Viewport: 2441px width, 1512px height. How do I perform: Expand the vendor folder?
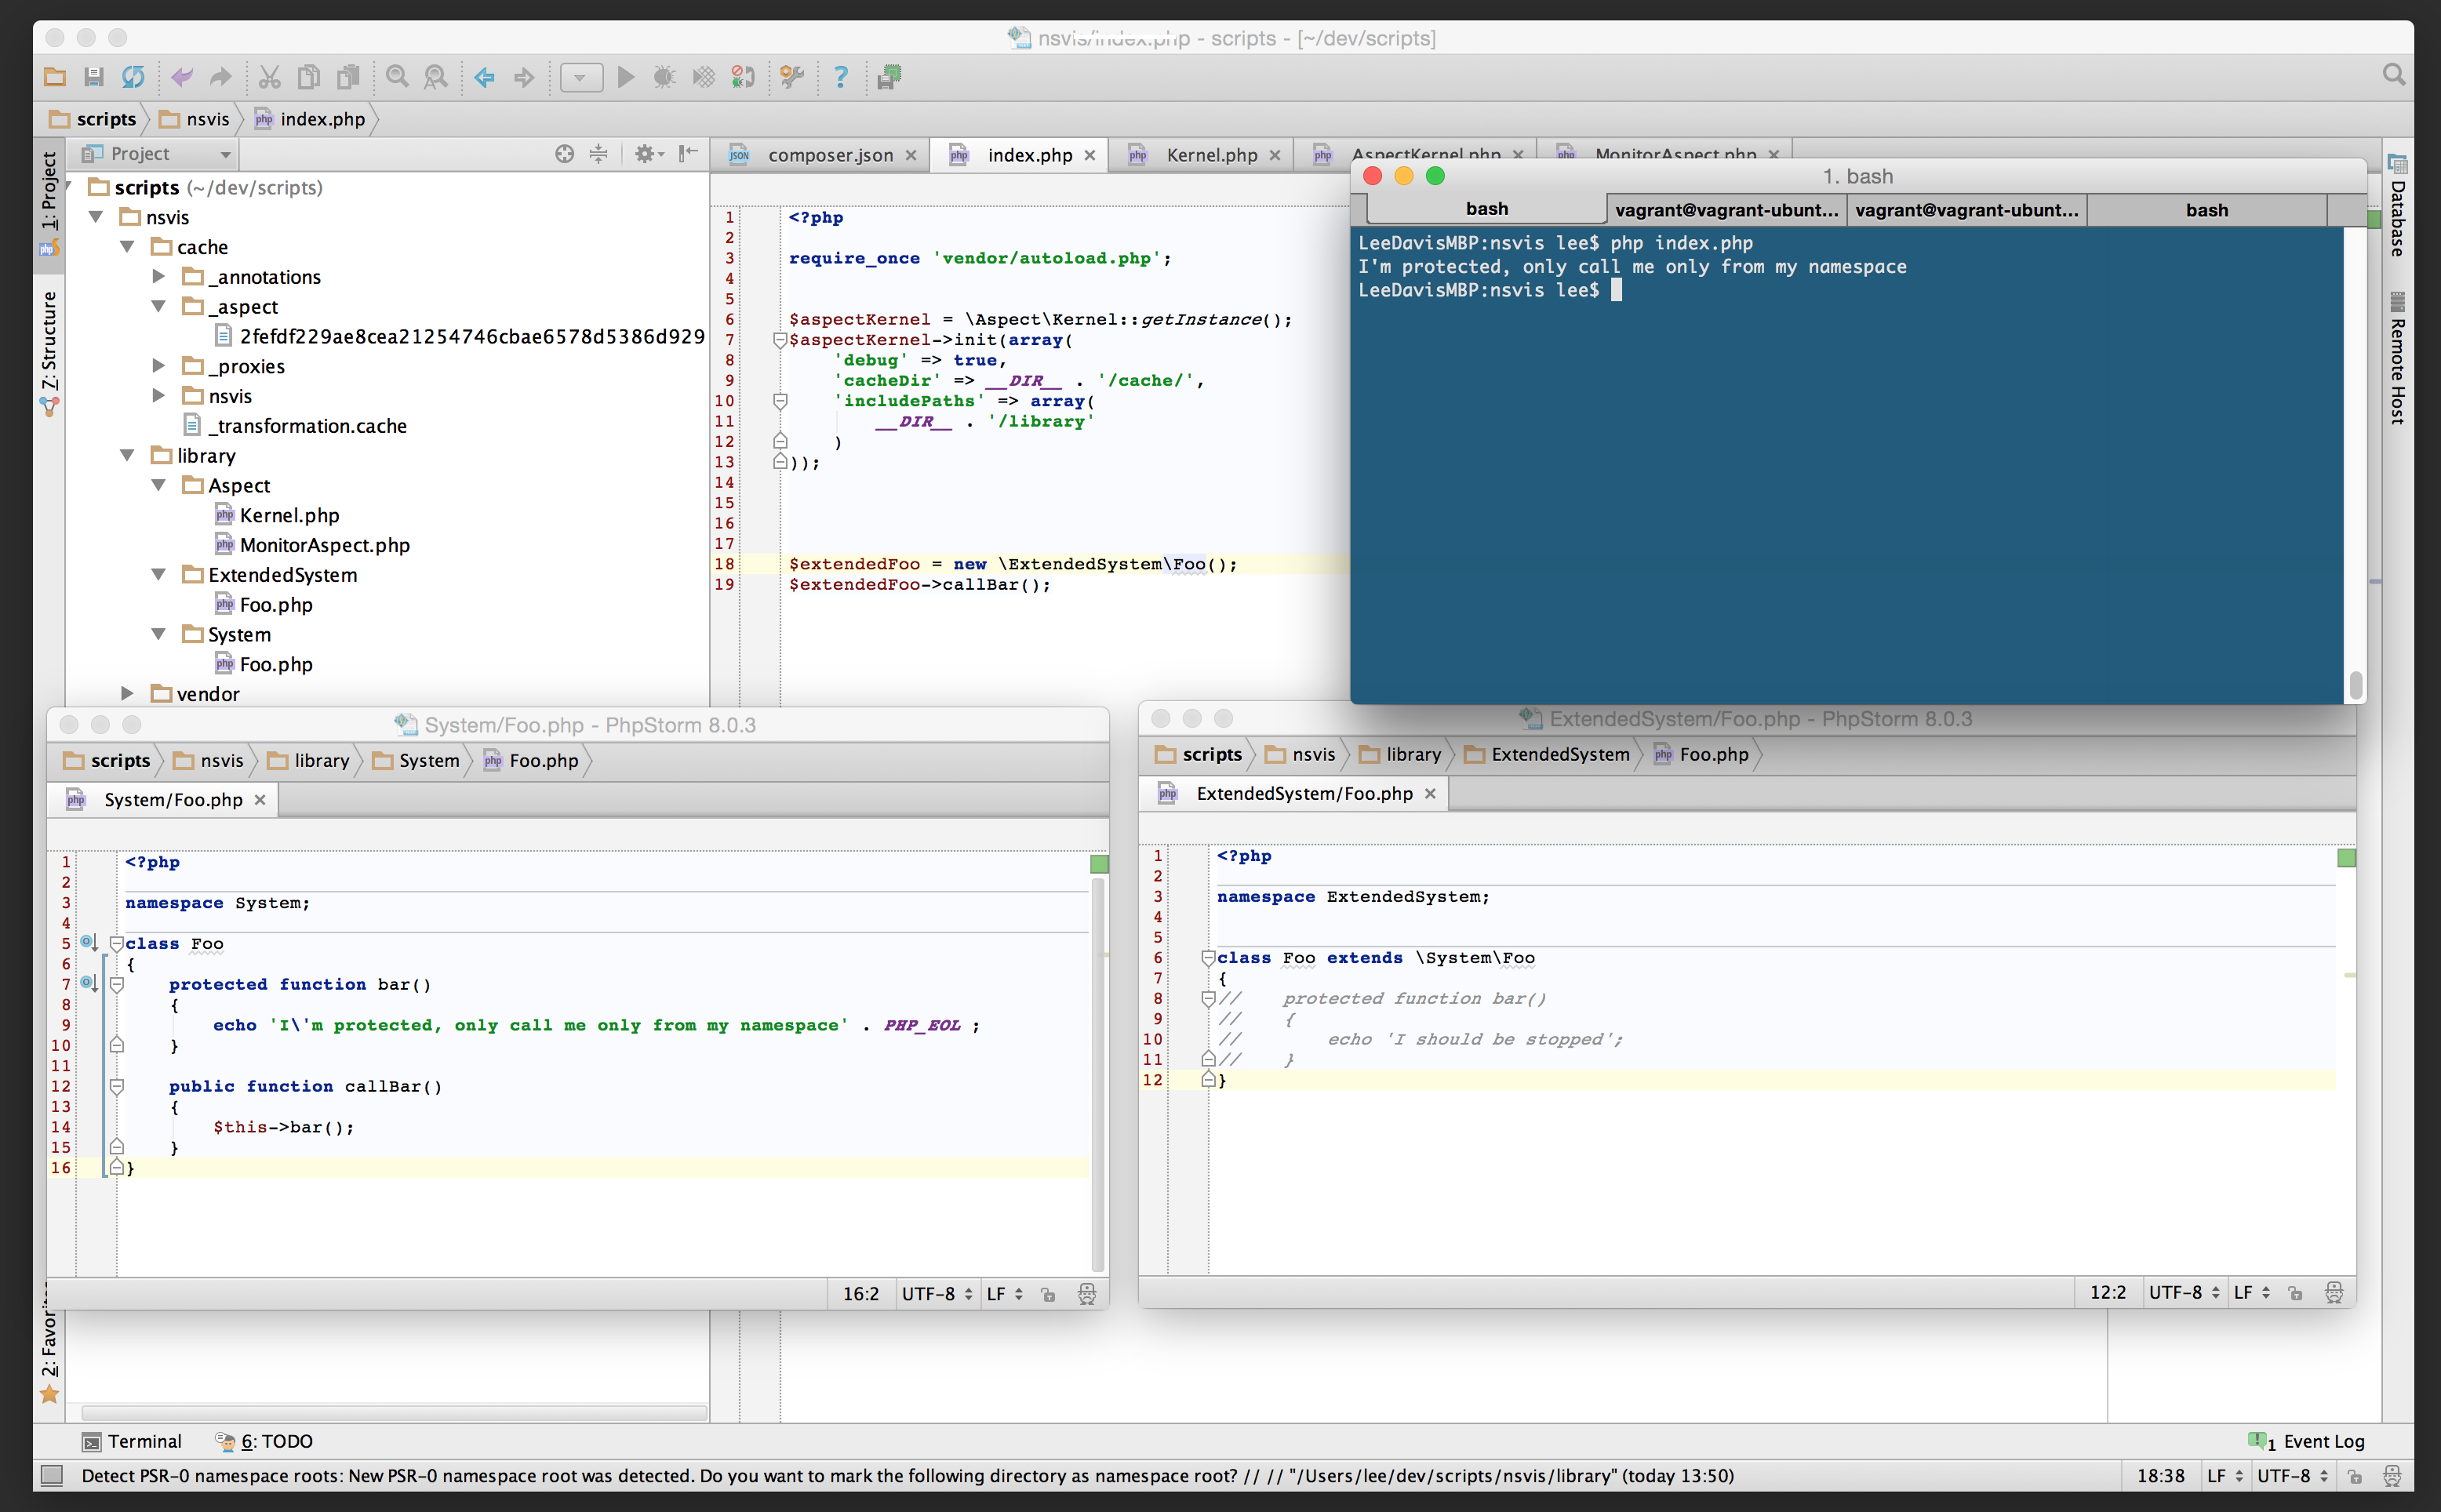click(x=127, y=693)
